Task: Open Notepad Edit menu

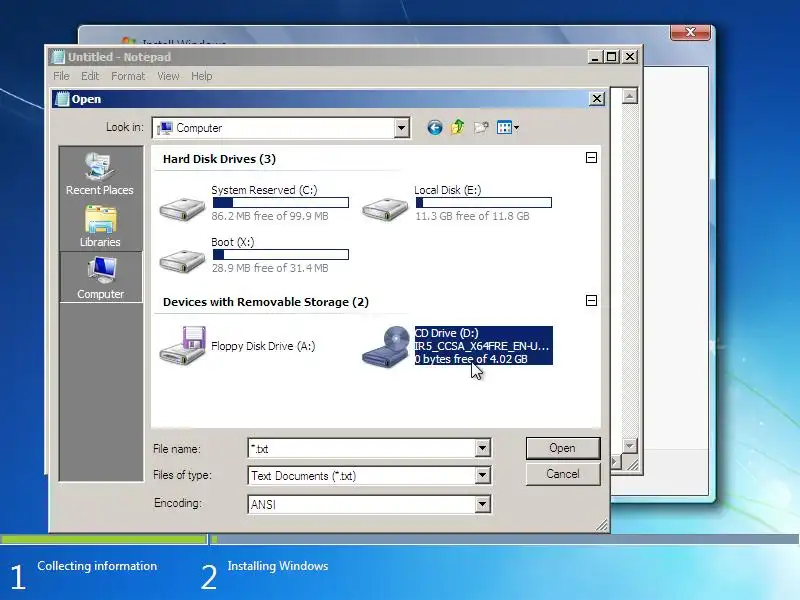Action: 90,76
